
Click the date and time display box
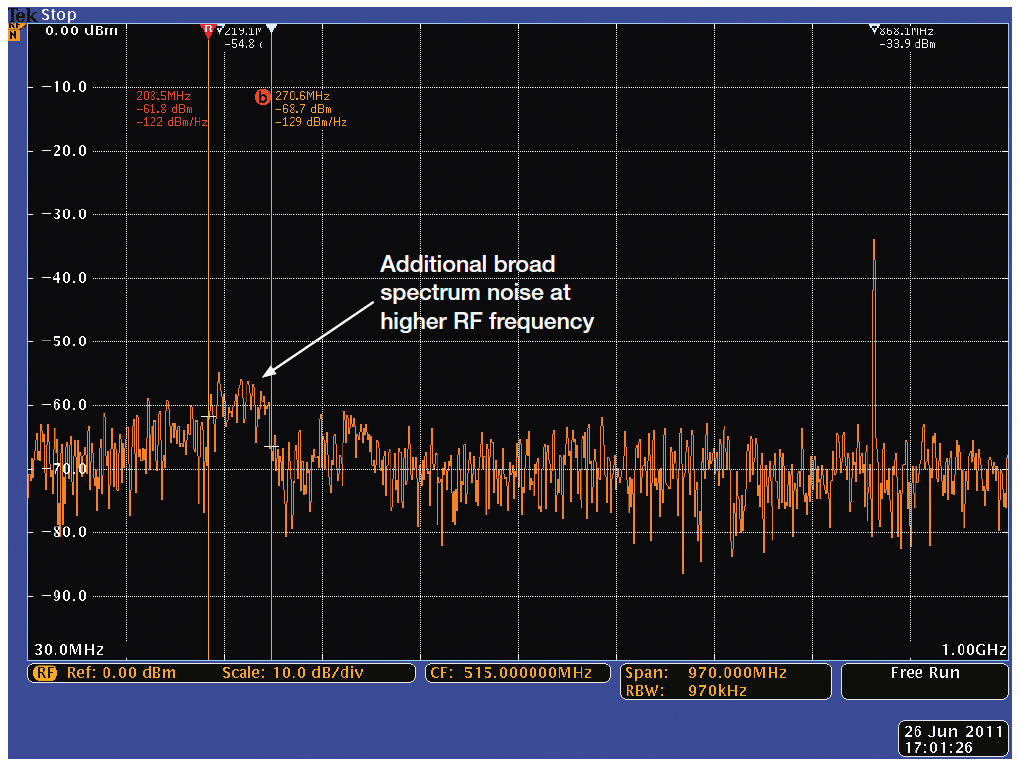click(953, 738)
